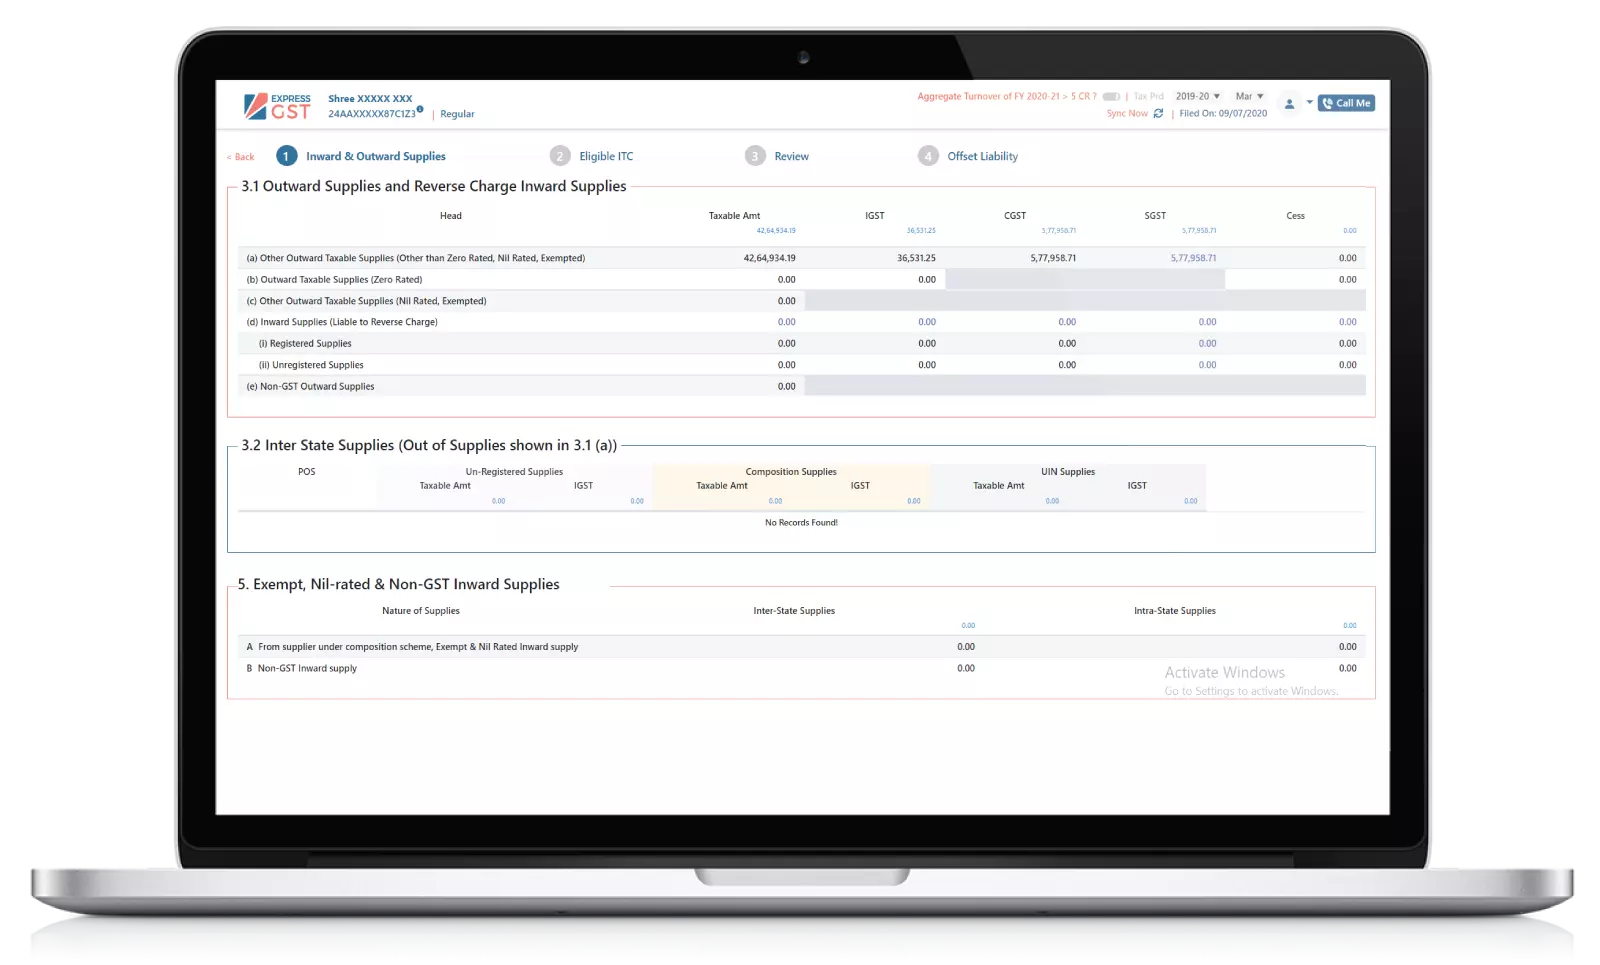Click Taxable Amt 0.00 for Inward Supplies row (d)
Viewport: 1600px width, 965px height.
(786, 322)
